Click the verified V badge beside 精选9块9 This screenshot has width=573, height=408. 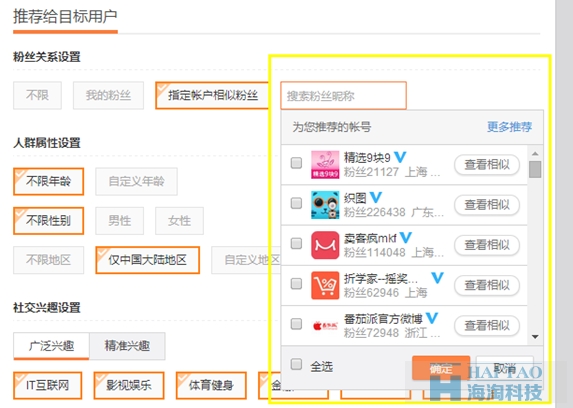click(x=400, y=157)
